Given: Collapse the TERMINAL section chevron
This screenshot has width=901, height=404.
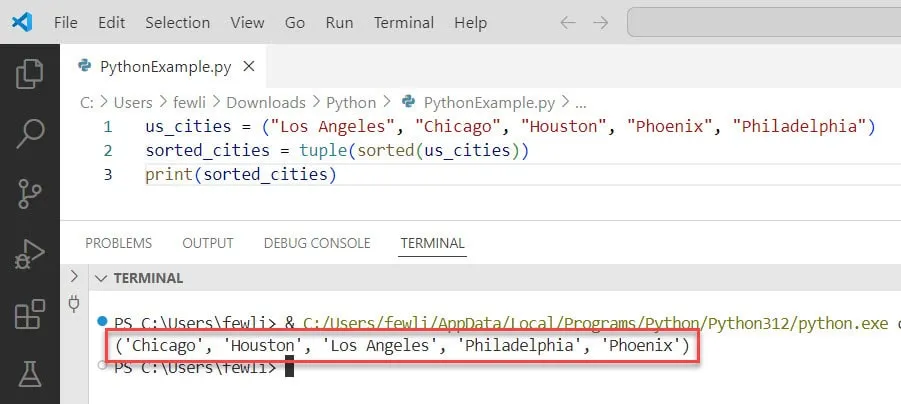Looking at the screenshot, I should [x=100, y=278].
